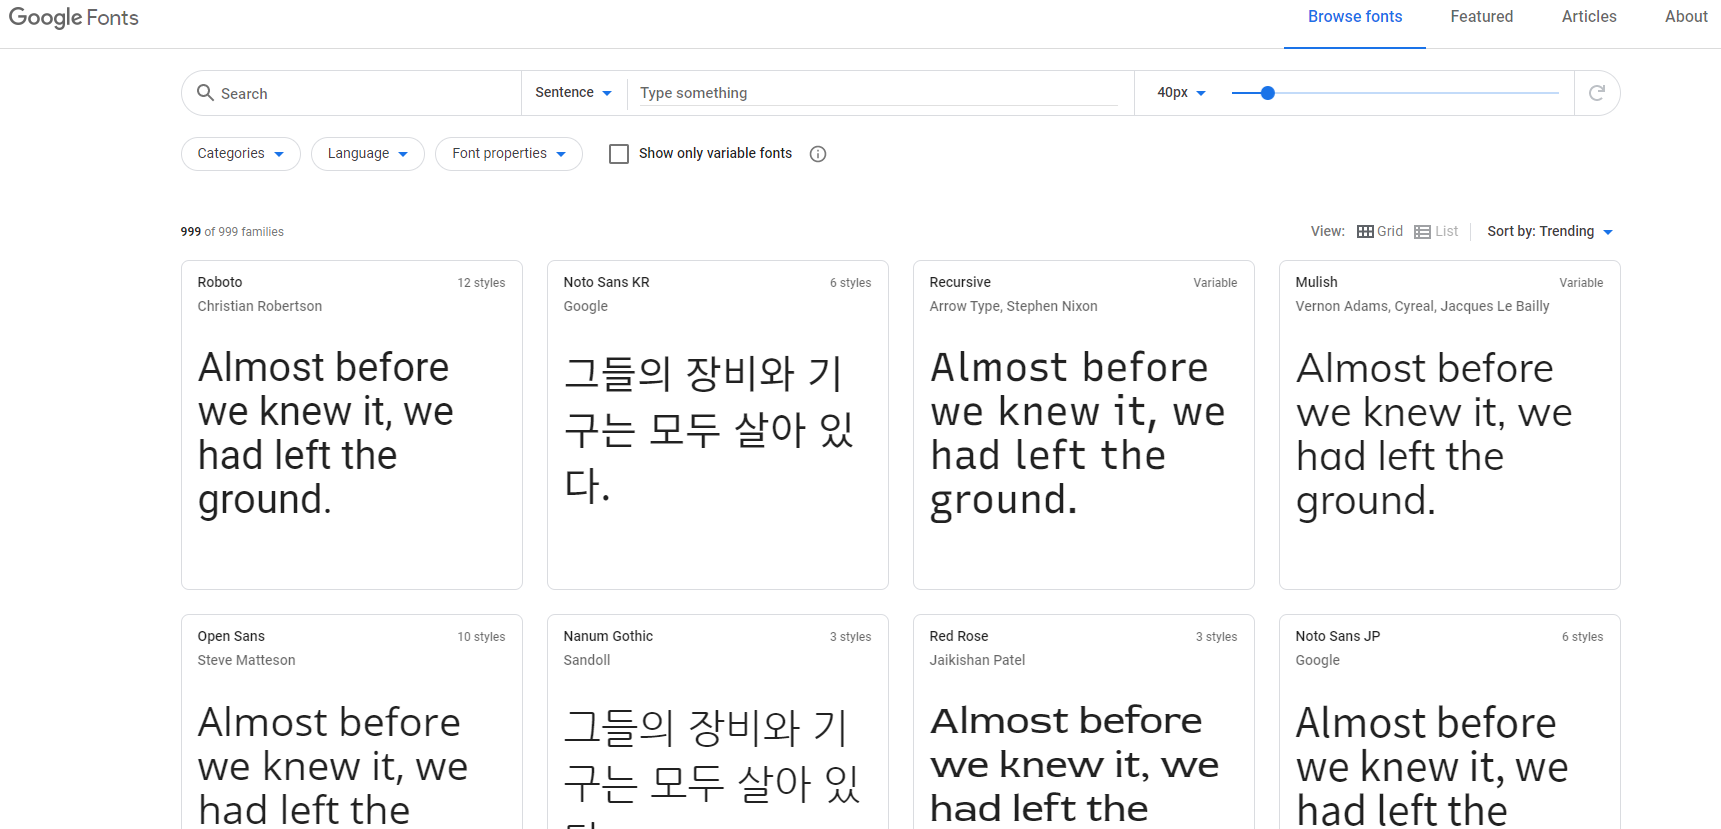This screenshot has height=829, width=1721.
Task: Open the Recursive font card
Action: 1084,425
